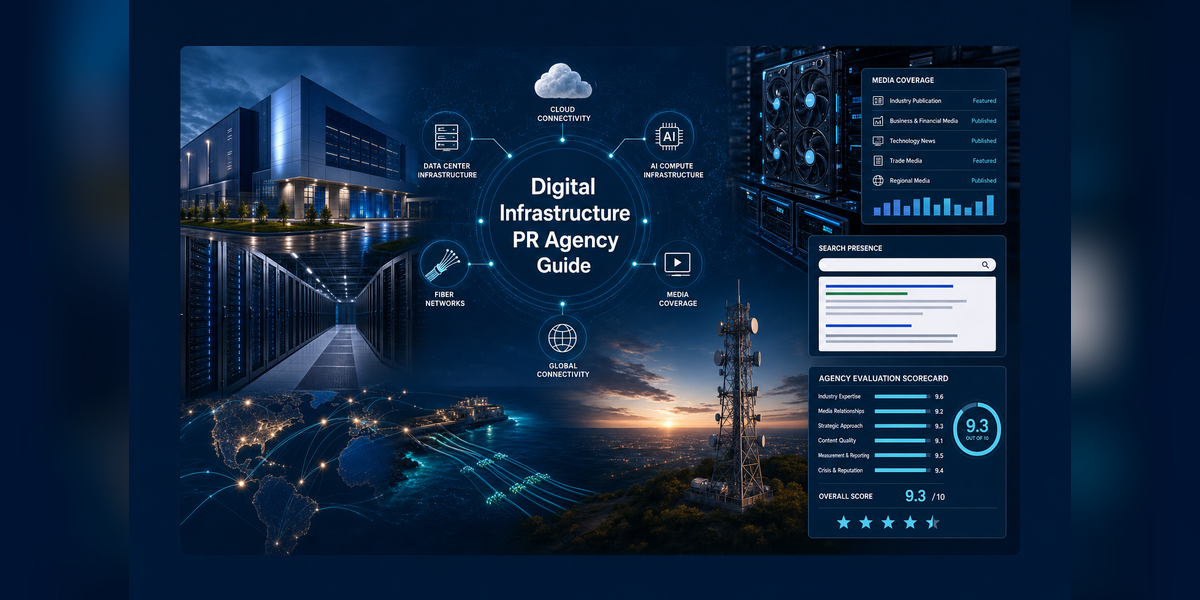Click the Industry Expertise score bar

point(902,397)
